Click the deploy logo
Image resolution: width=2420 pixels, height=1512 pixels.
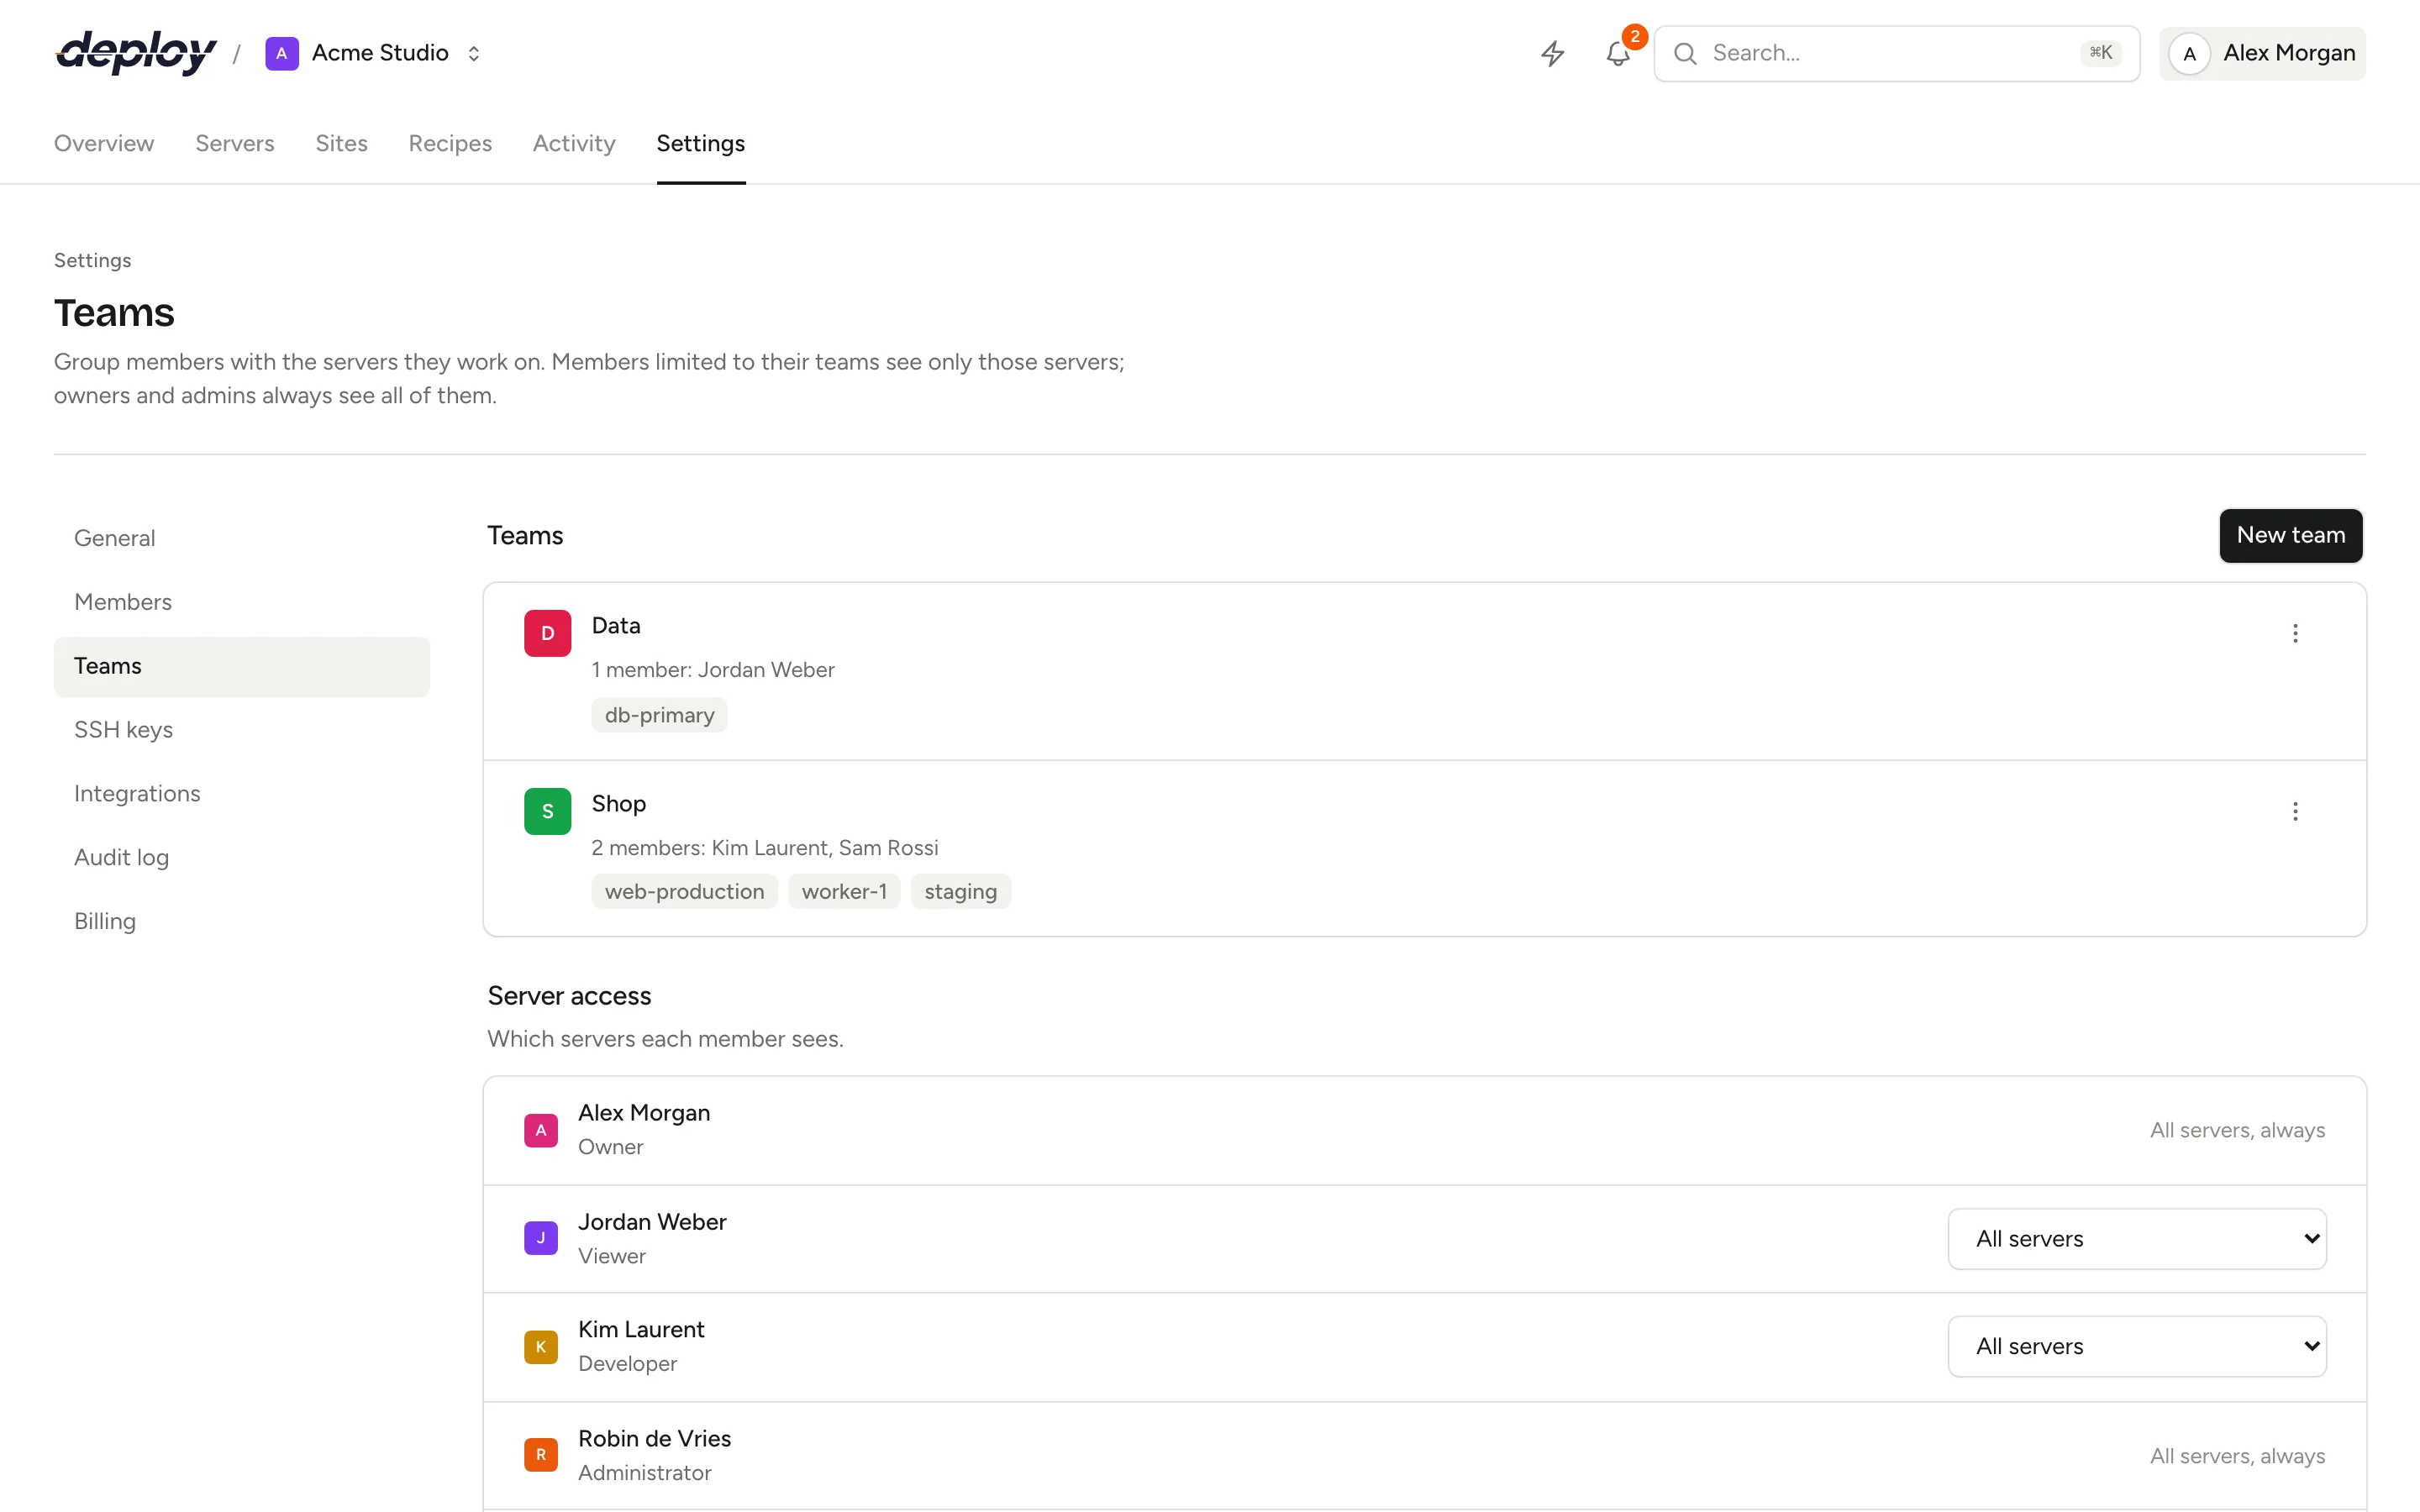pos(136,53)
